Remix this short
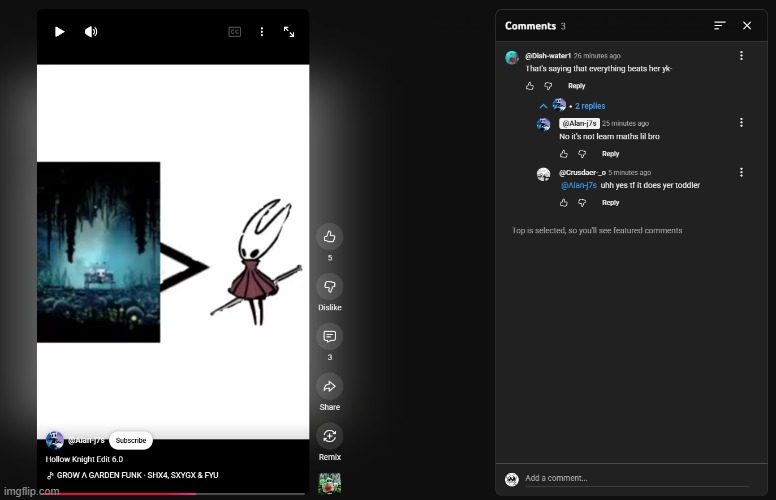The height and width of the screenshot is (500, 776). pyautogui.click(x=329, y=436)
